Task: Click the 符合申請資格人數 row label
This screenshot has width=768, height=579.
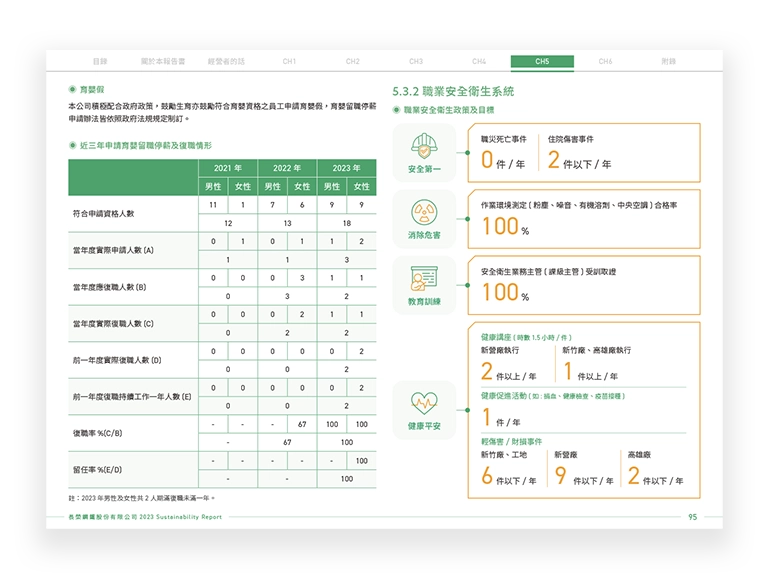Action: [103, 214]
